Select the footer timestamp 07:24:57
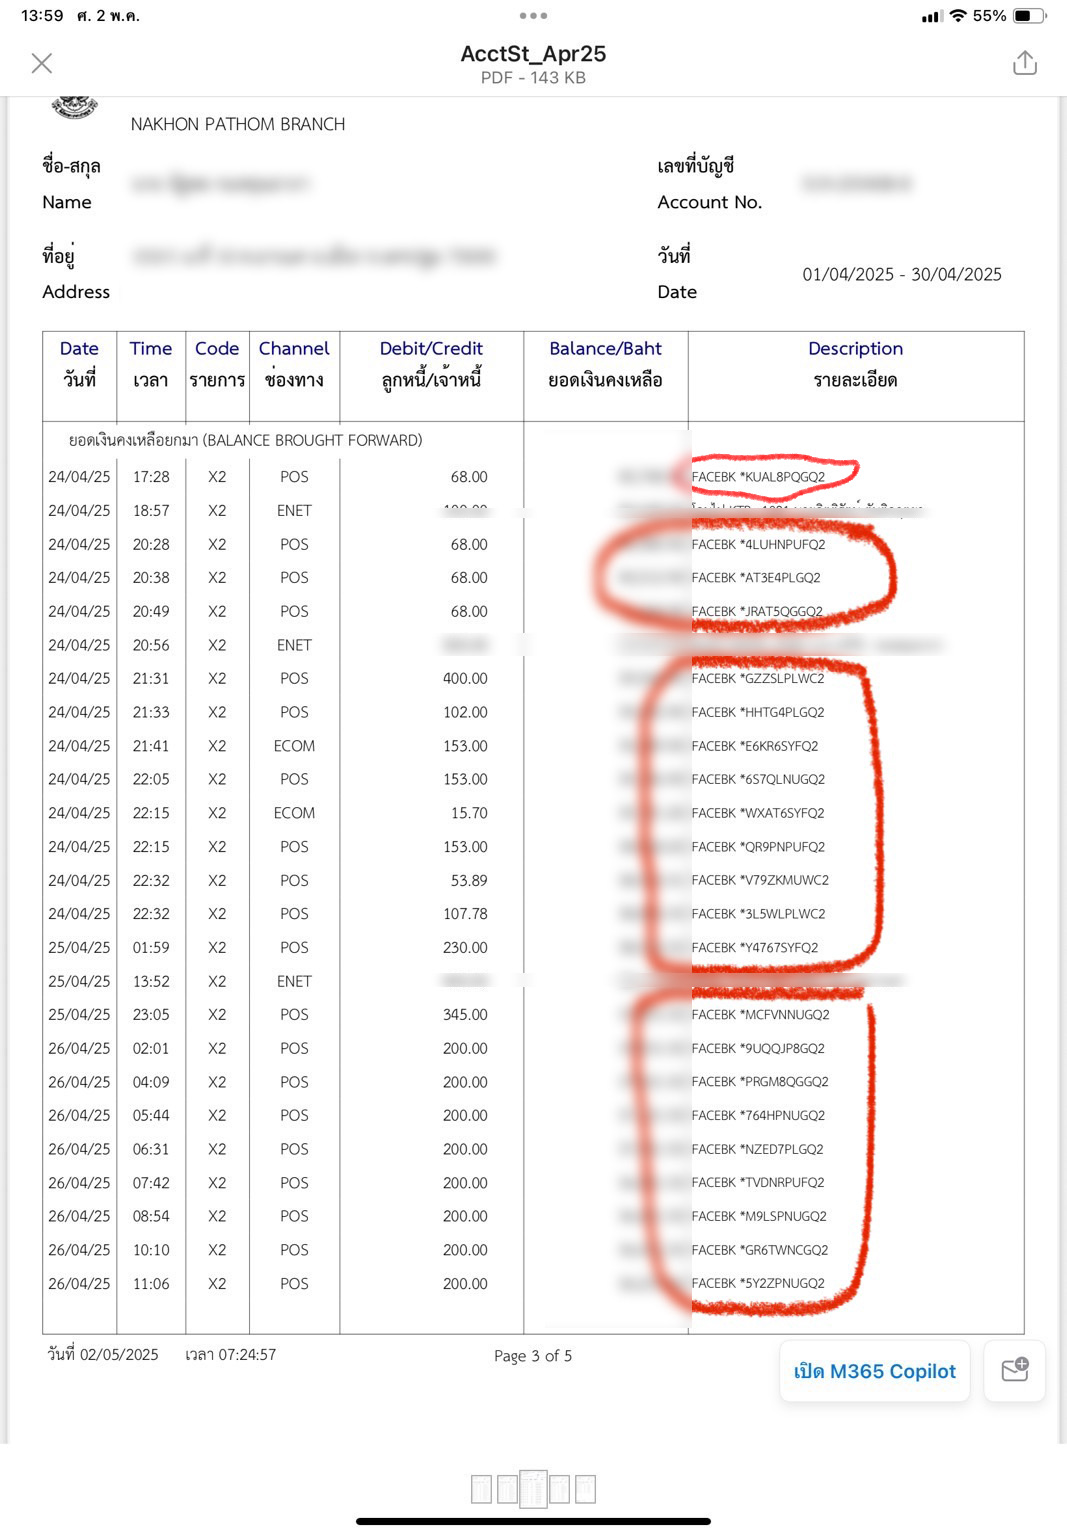The height and width of the screenshot is (1535, 1067). pos(230,1355)
